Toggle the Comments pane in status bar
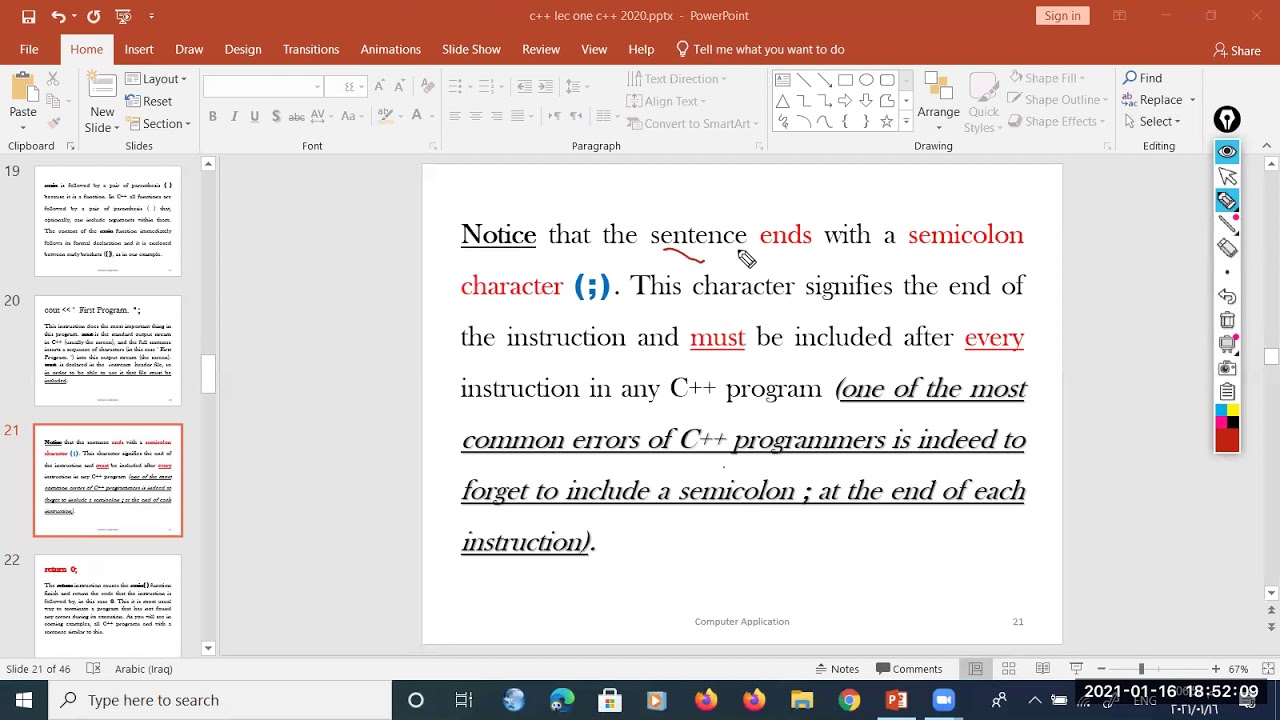 pos(909,669)
